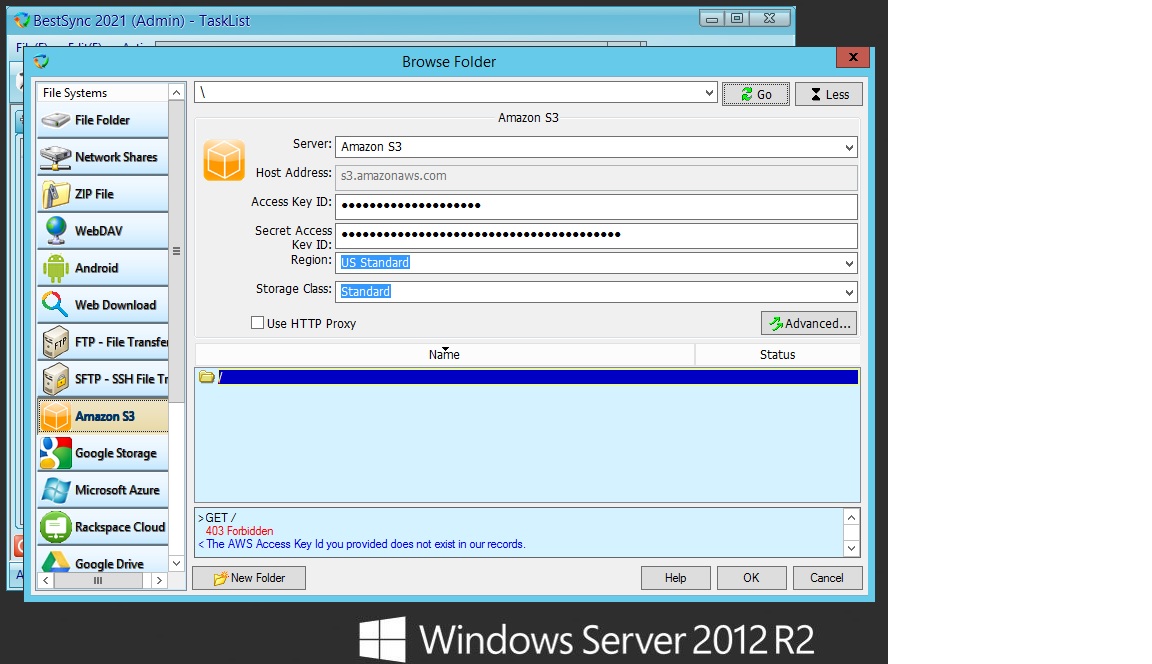
Task: Confirm with the OK button
Action: click(x=752, y=578)
